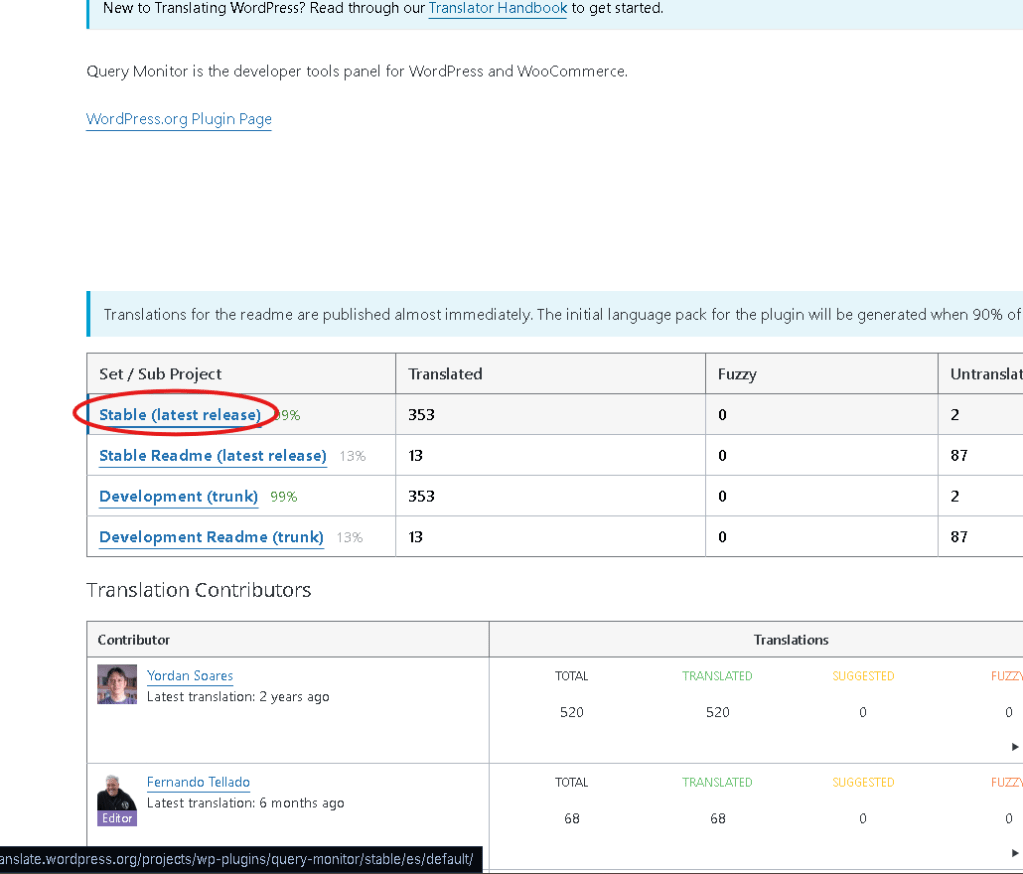Viewport: 1023px width, 874px height.
Task: Click Fernando Tellado avatar photo
Action: click(x=117, y=791)
